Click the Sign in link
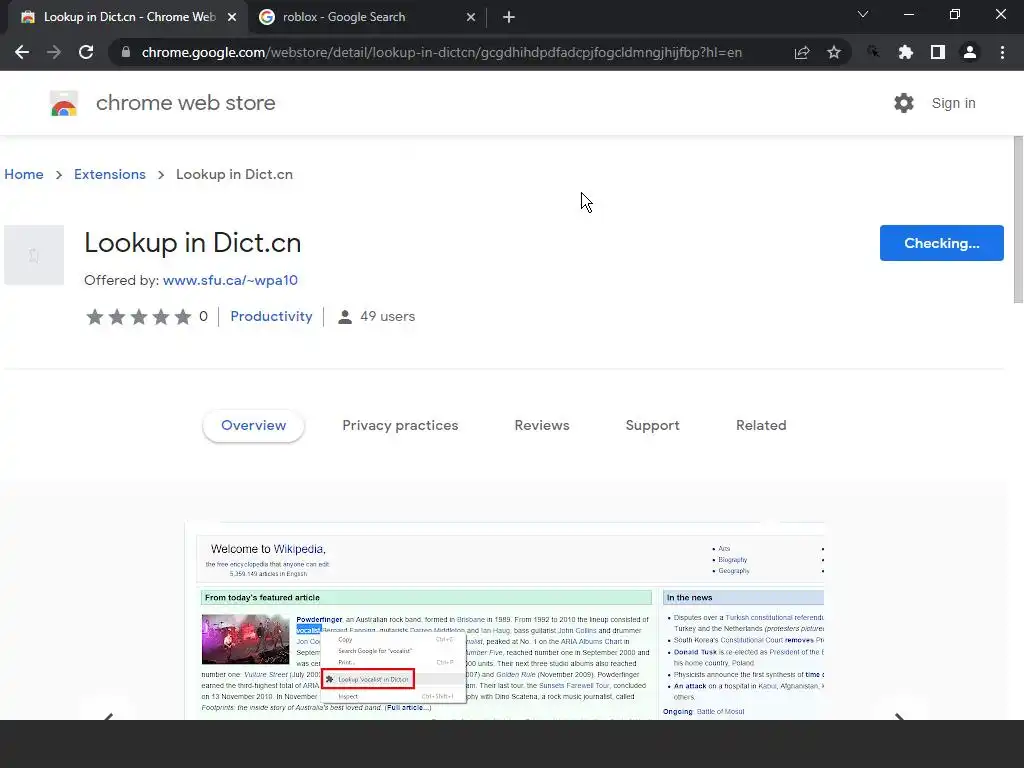Image resolution: width=1024 pixels, height=768 pixels. point(953,103)
